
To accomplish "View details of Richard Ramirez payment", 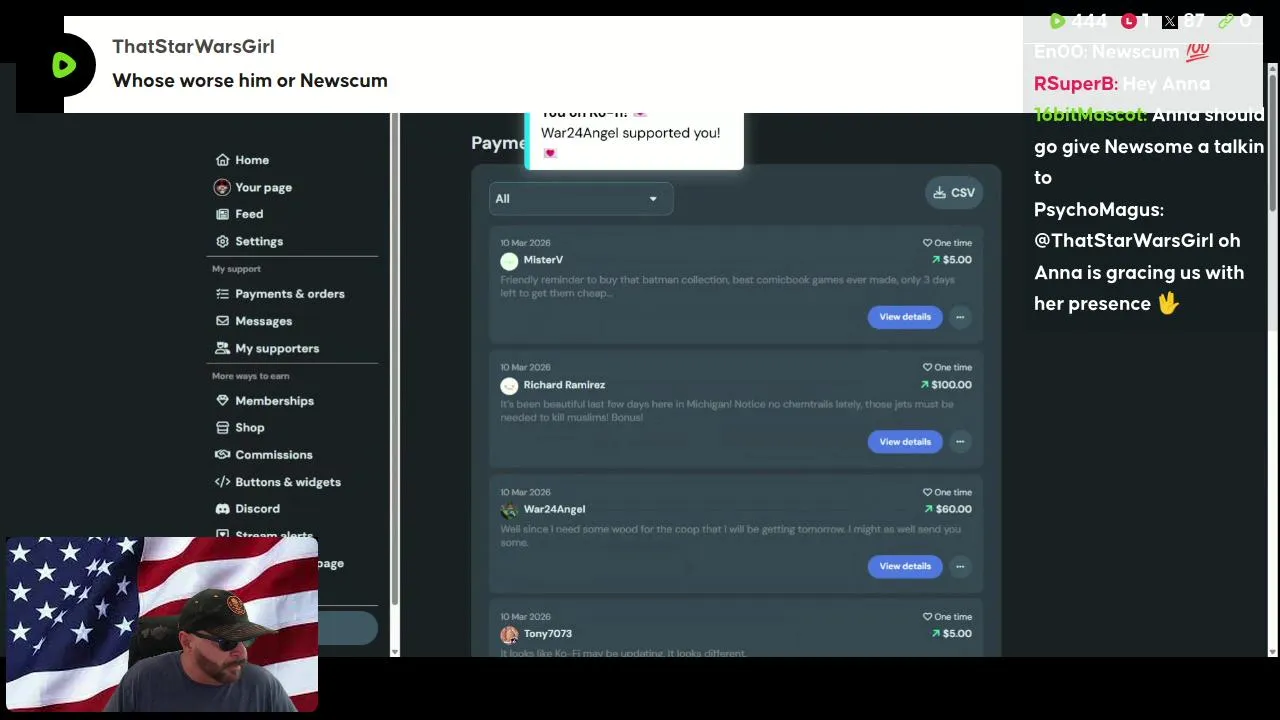I will 905,442.
